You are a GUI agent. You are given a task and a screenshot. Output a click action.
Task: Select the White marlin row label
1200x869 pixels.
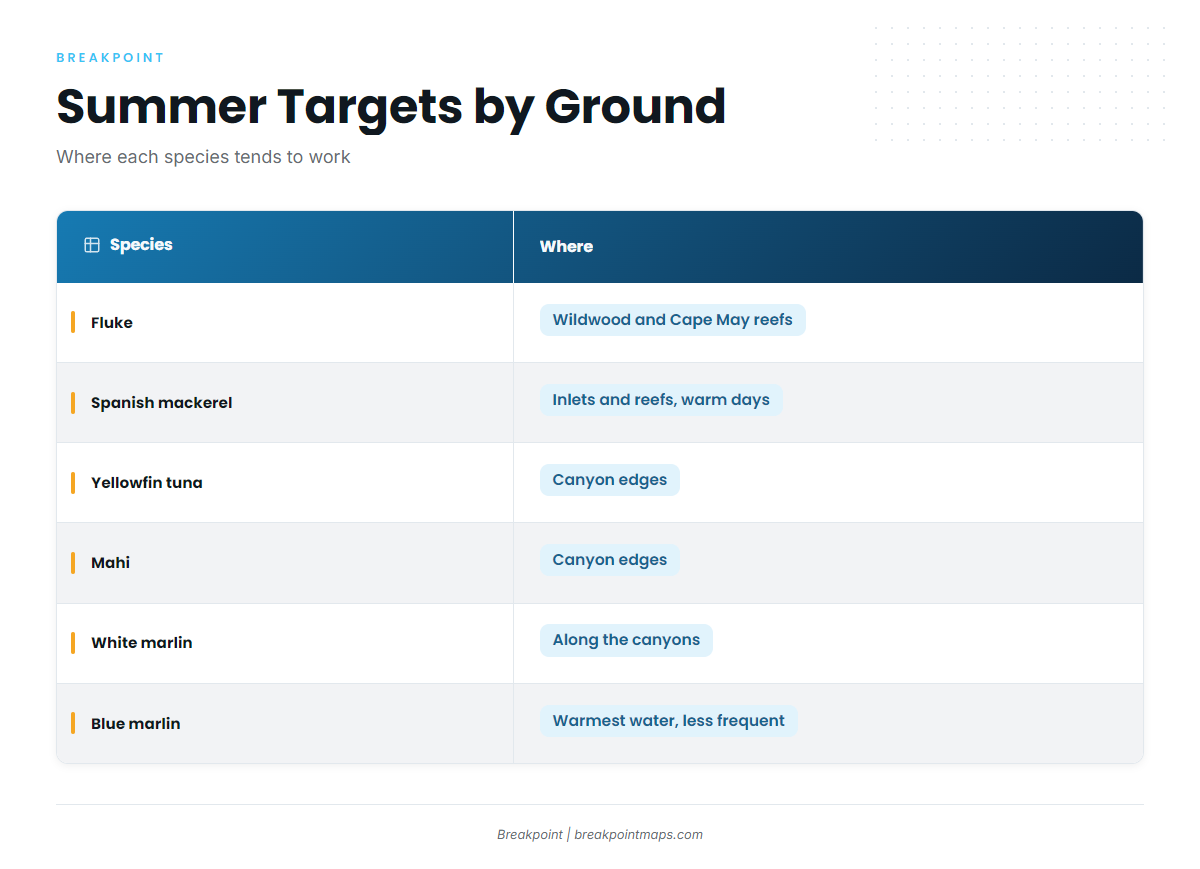141,643
